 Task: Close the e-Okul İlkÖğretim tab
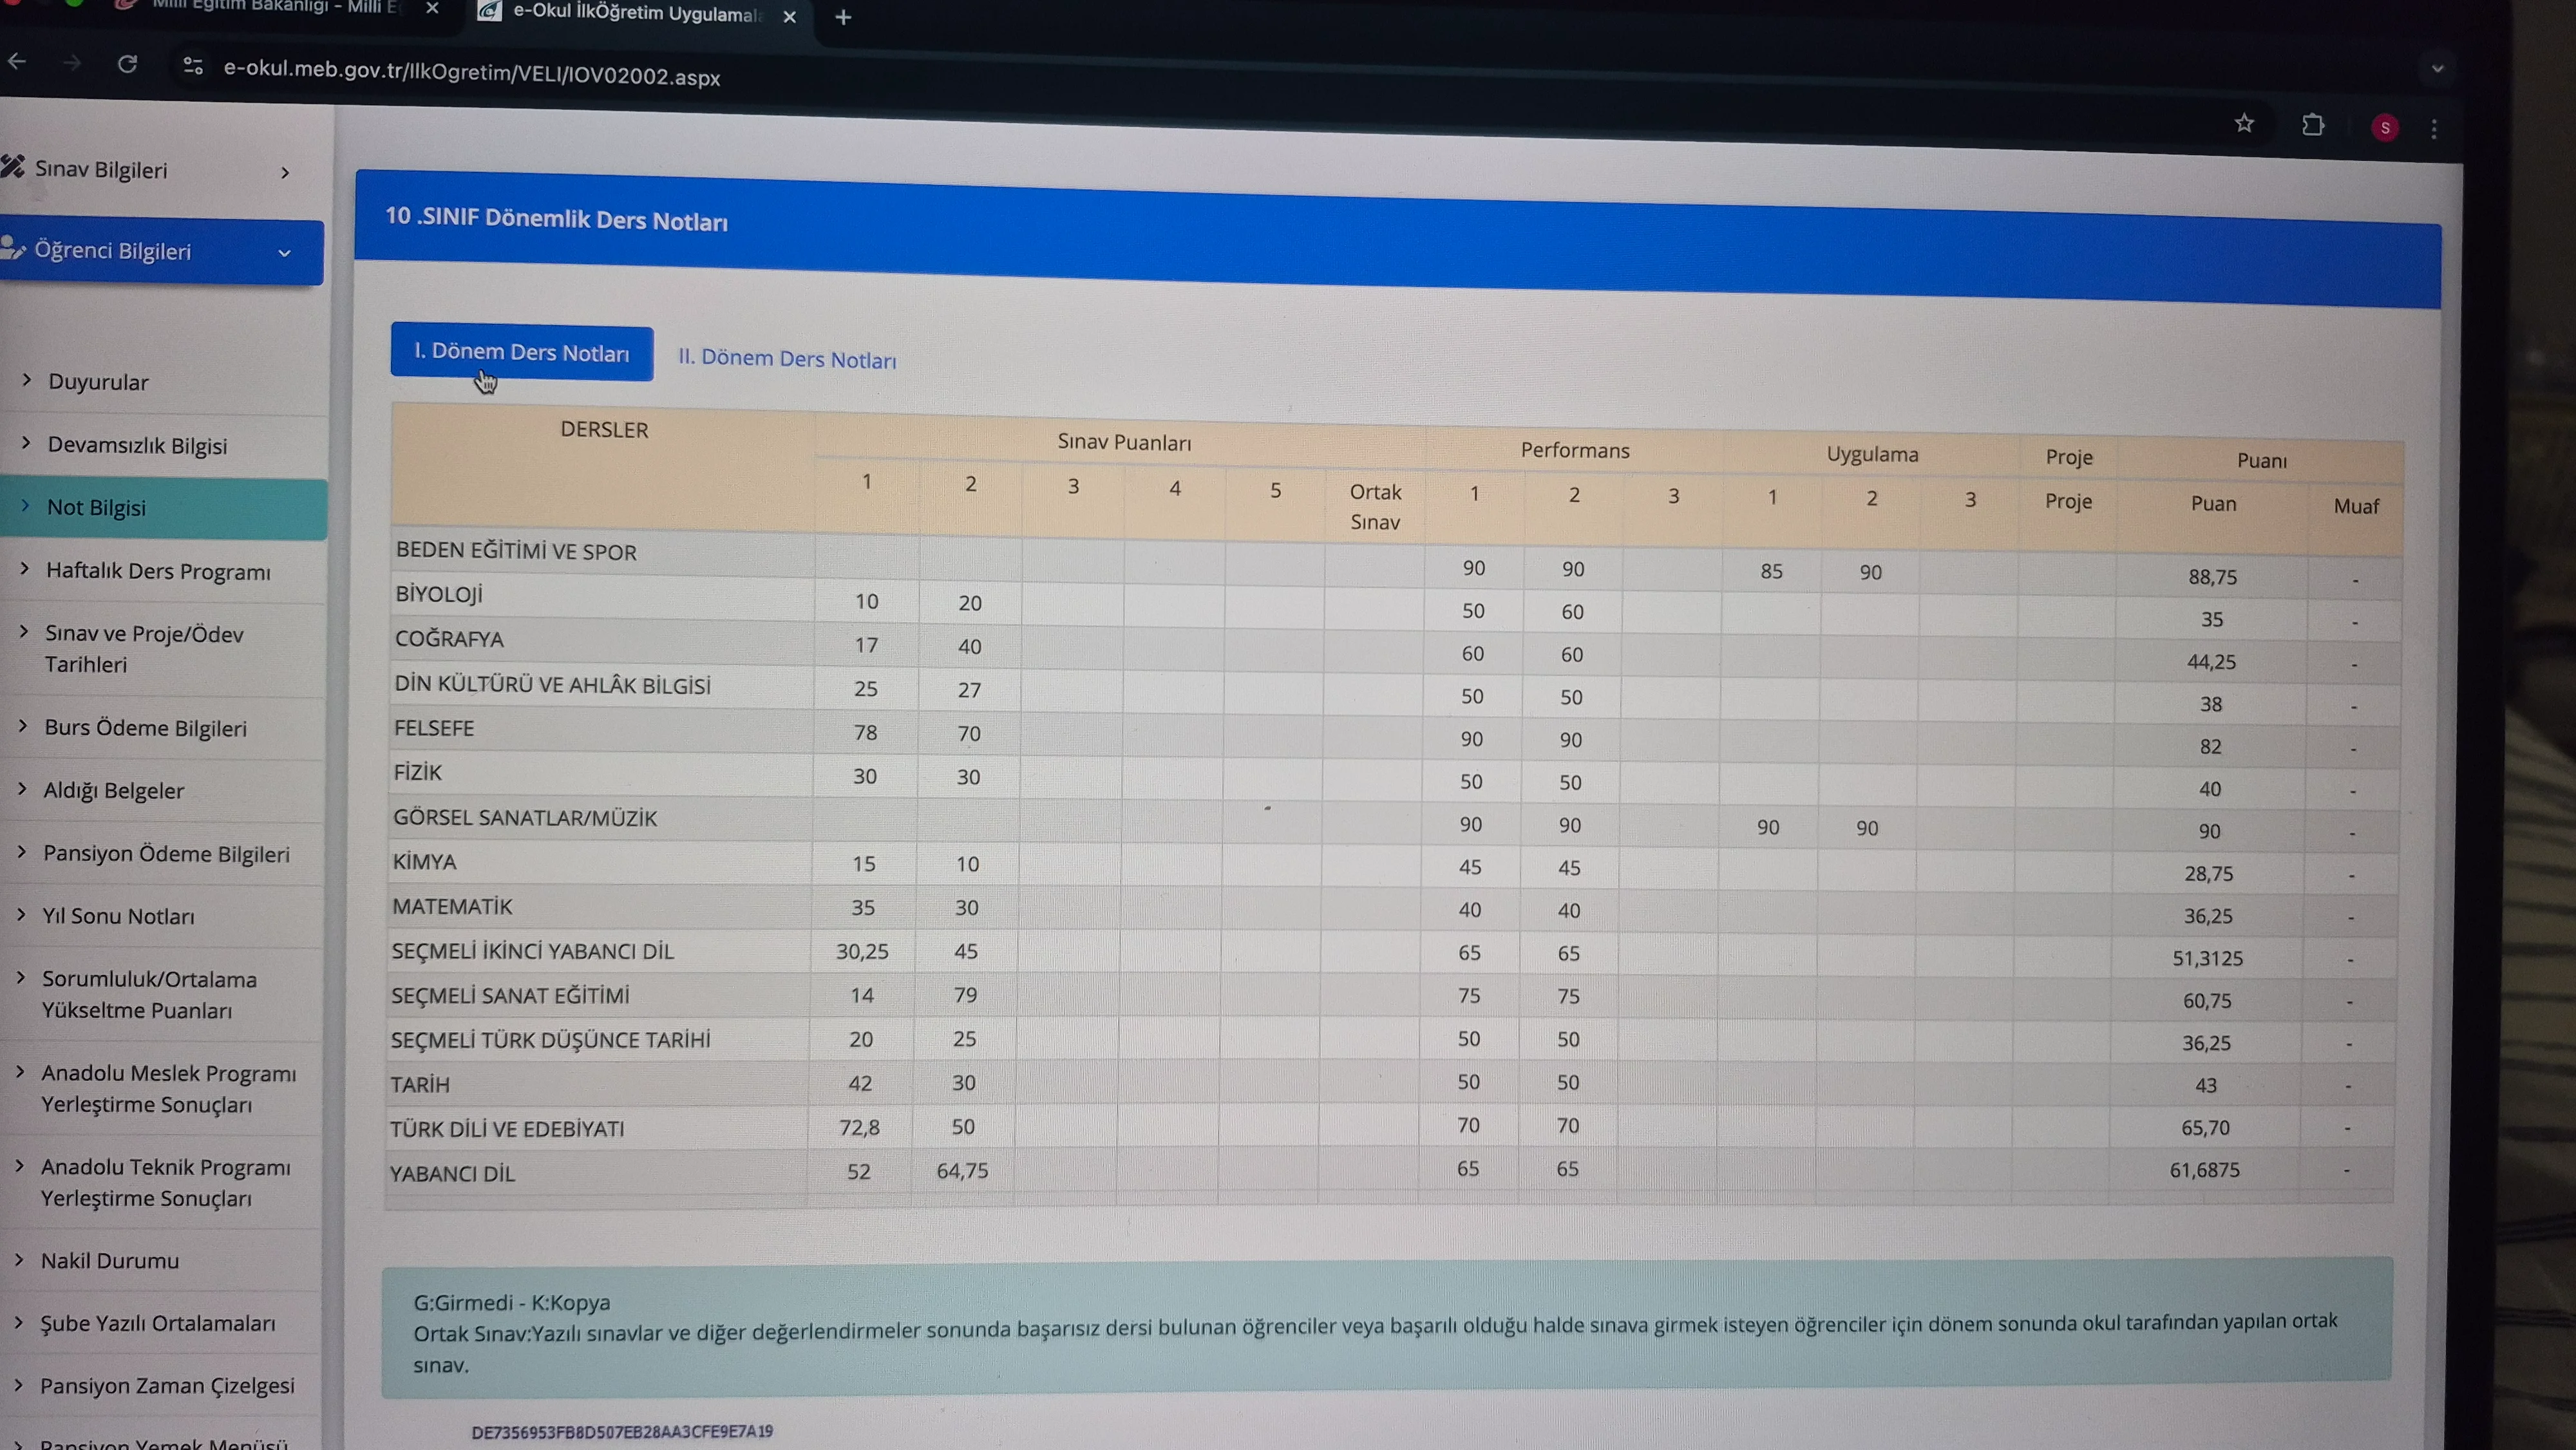pos(789,16)
